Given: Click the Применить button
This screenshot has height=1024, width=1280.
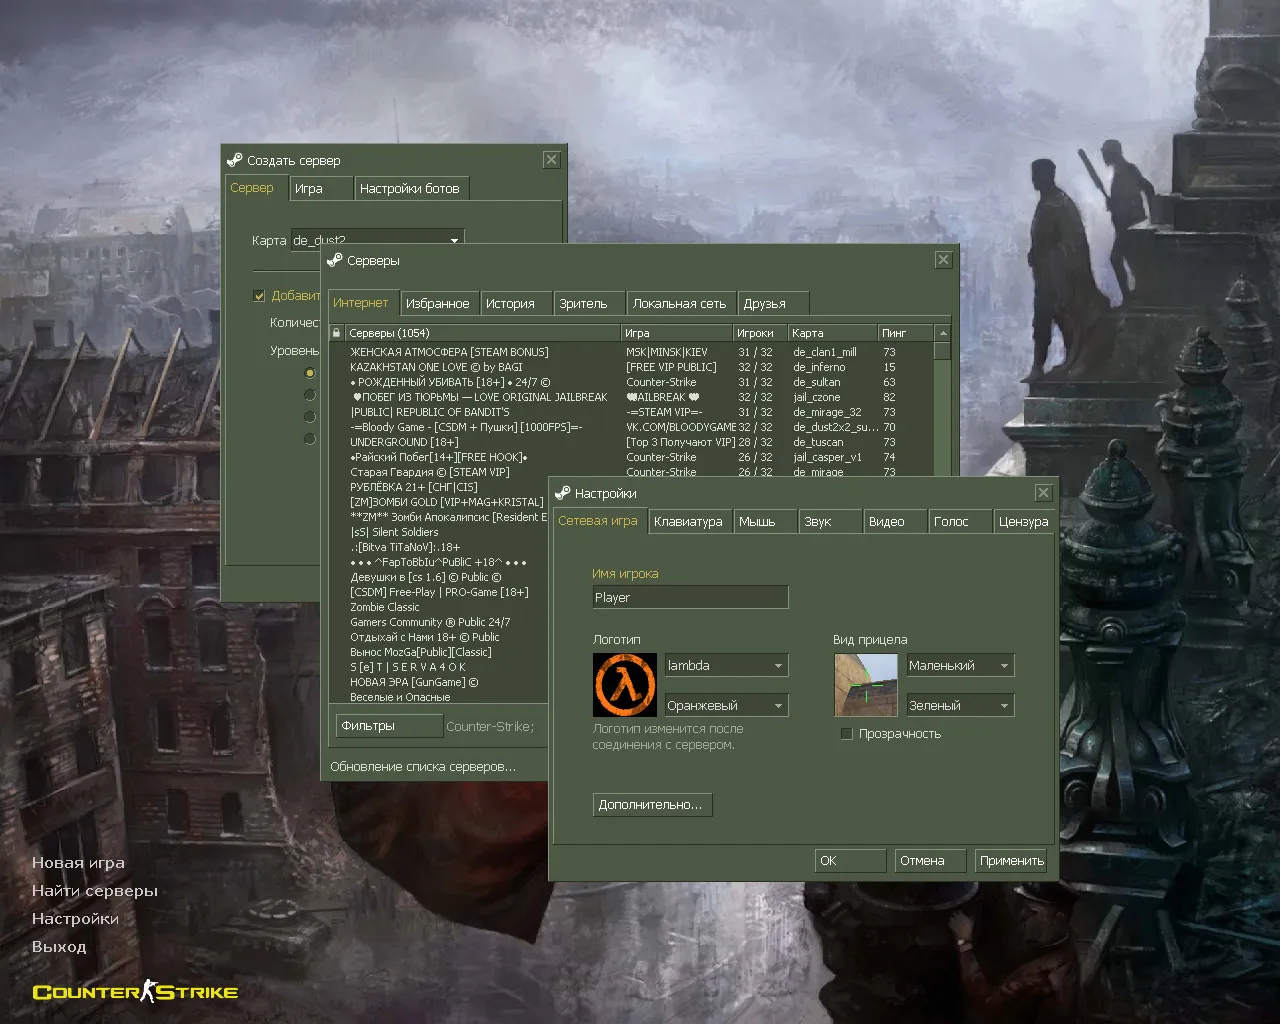Looking at the screenshot, I should [x=1011, y=861].
